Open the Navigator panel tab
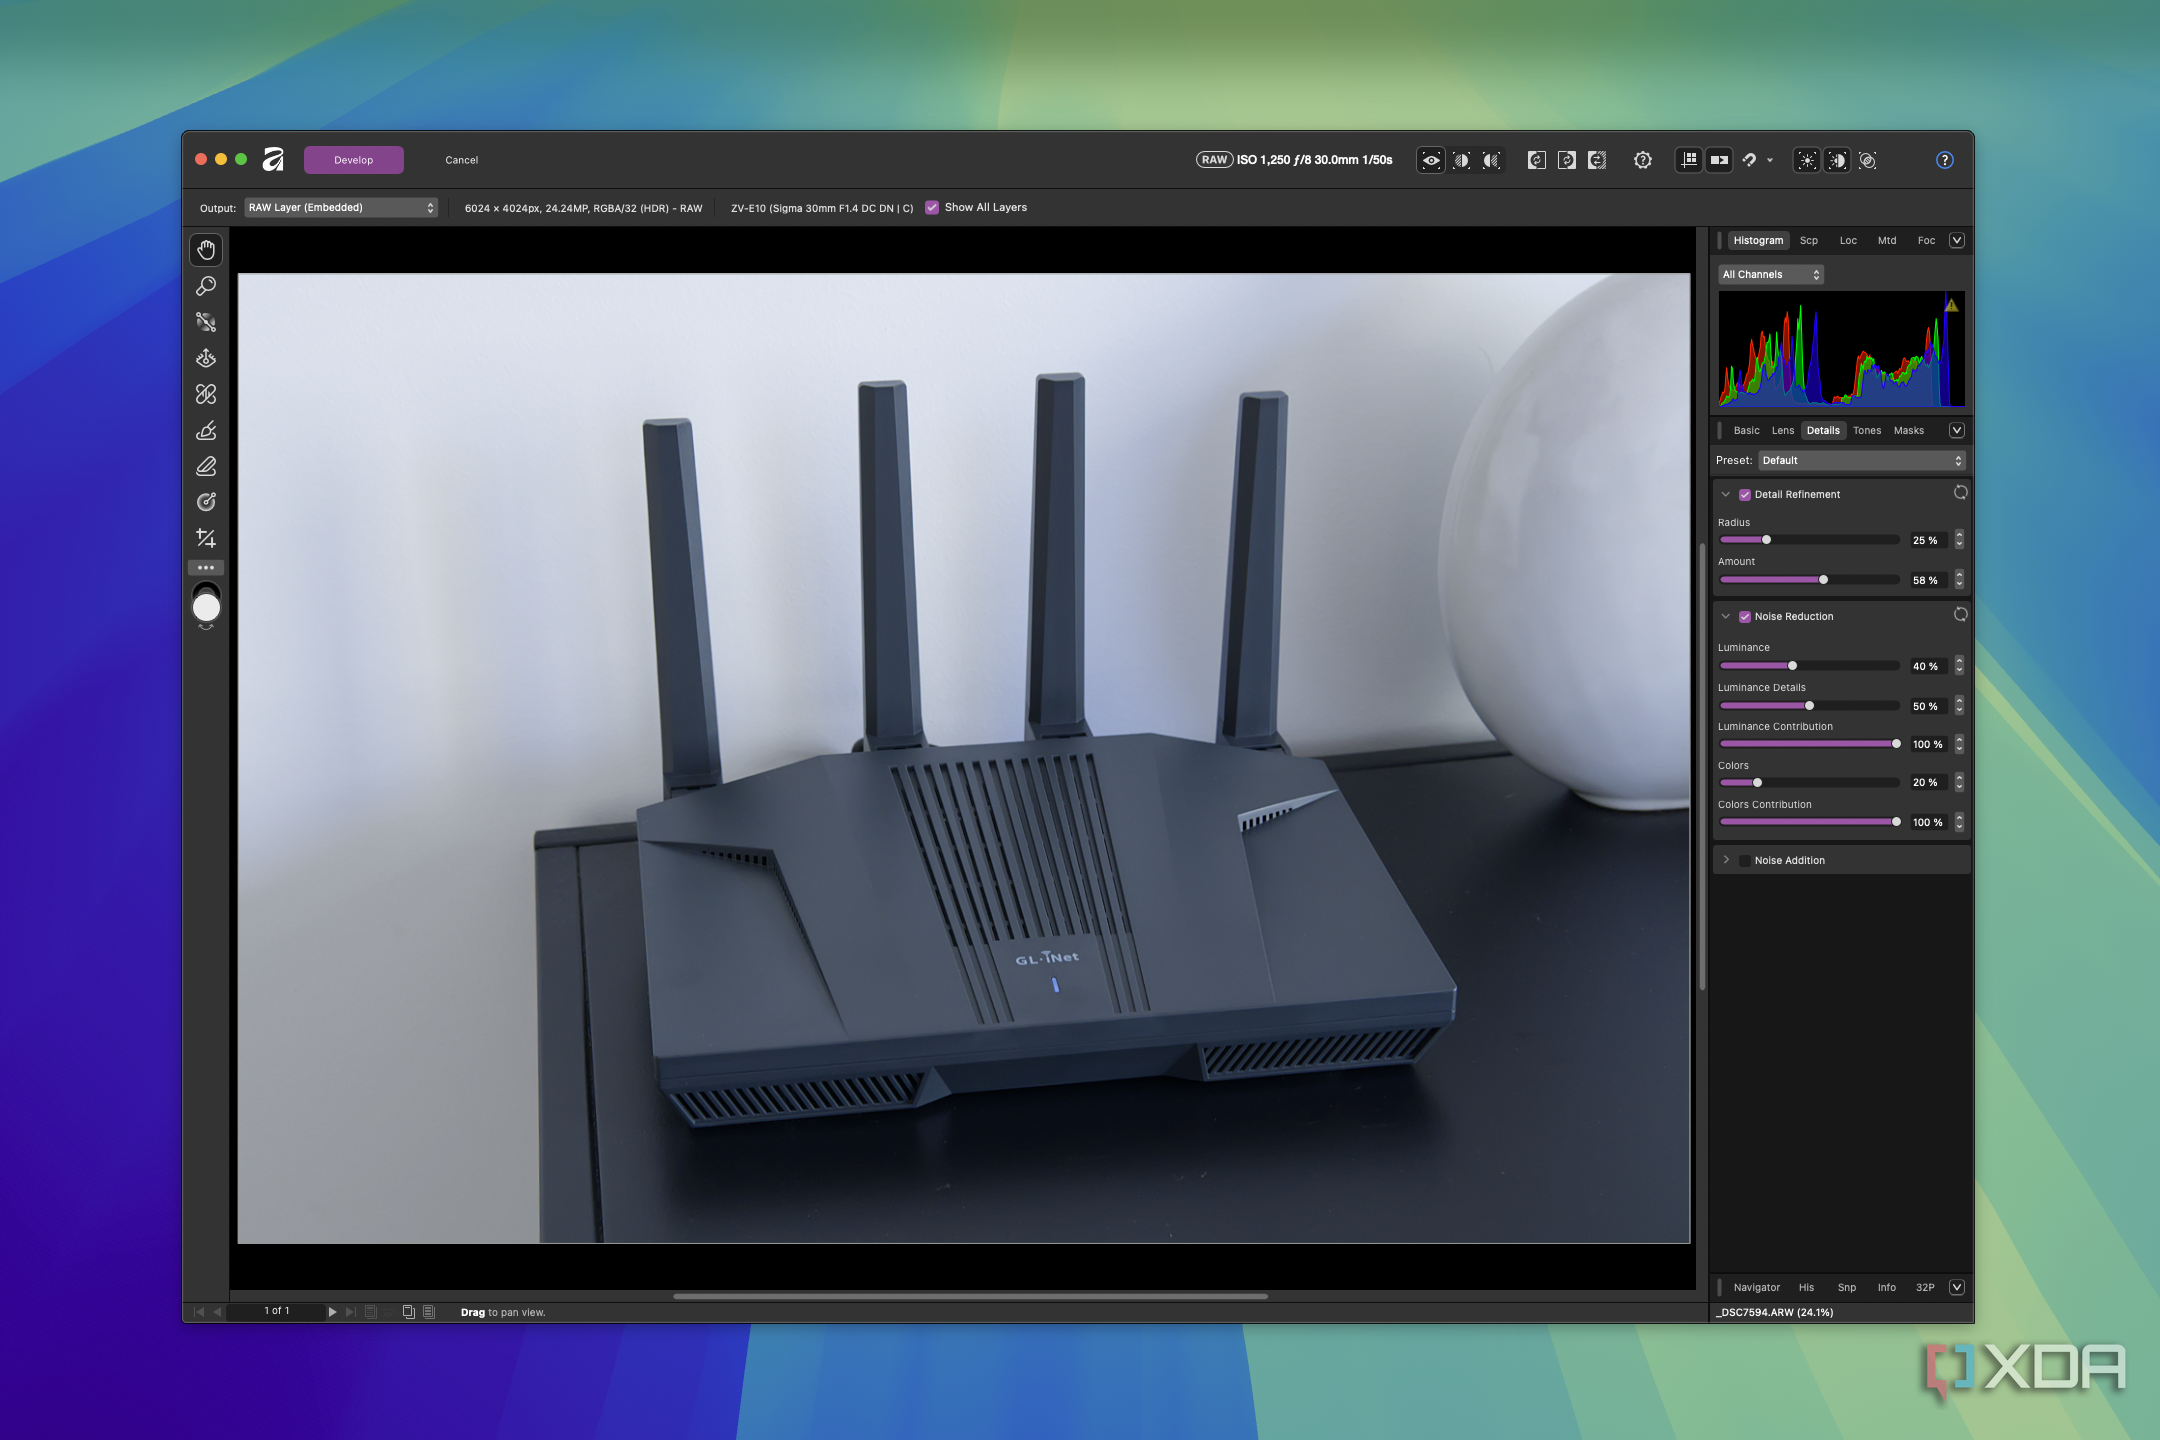 tap(1756, 1288)
